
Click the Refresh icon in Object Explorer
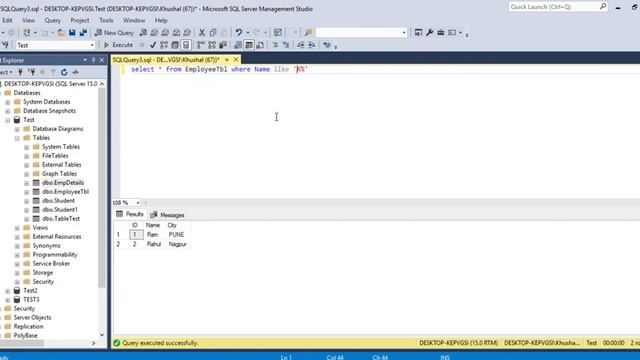click(x=64, y=72)
